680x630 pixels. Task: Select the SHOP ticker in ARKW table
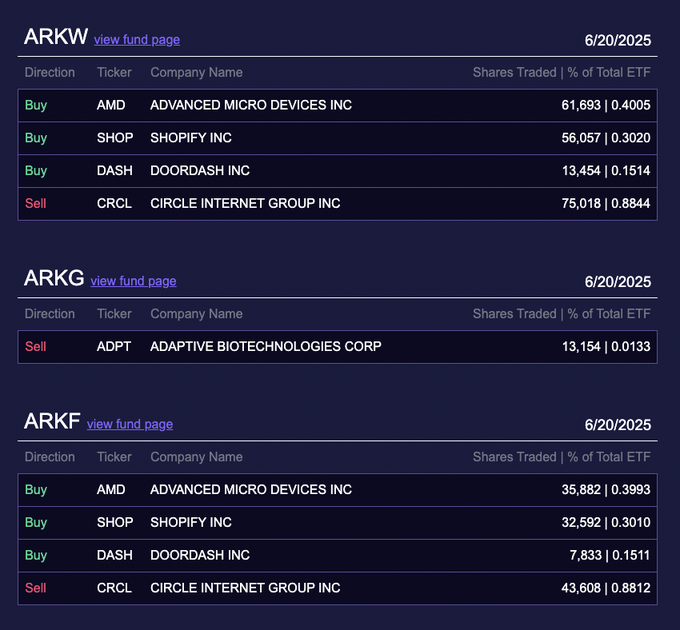[x=115, y=138]
